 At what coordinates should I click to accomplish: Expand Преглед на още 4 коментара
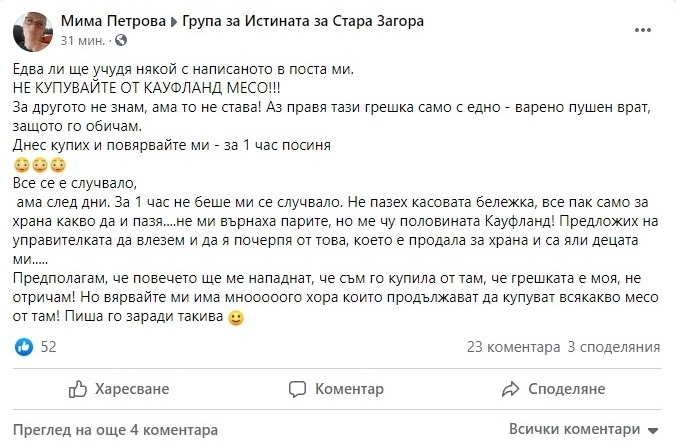(x=116, y=431)
